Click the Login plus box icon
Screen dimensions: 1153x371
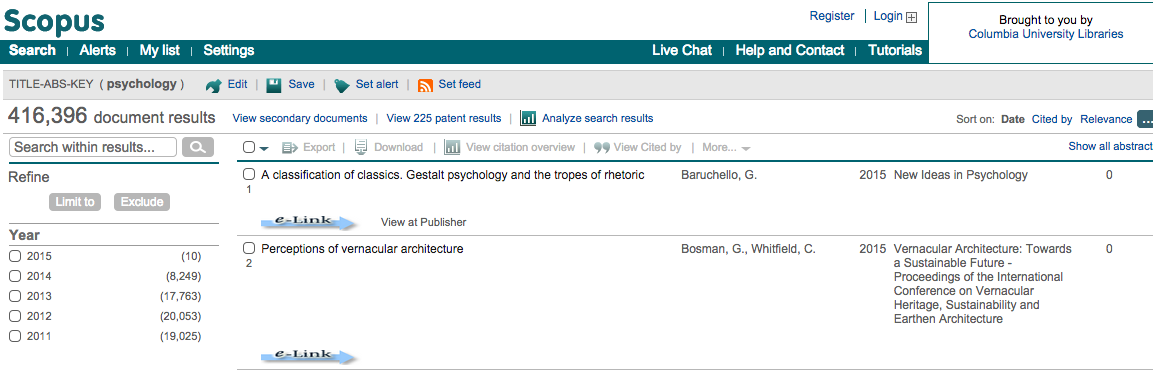point(912,17)
